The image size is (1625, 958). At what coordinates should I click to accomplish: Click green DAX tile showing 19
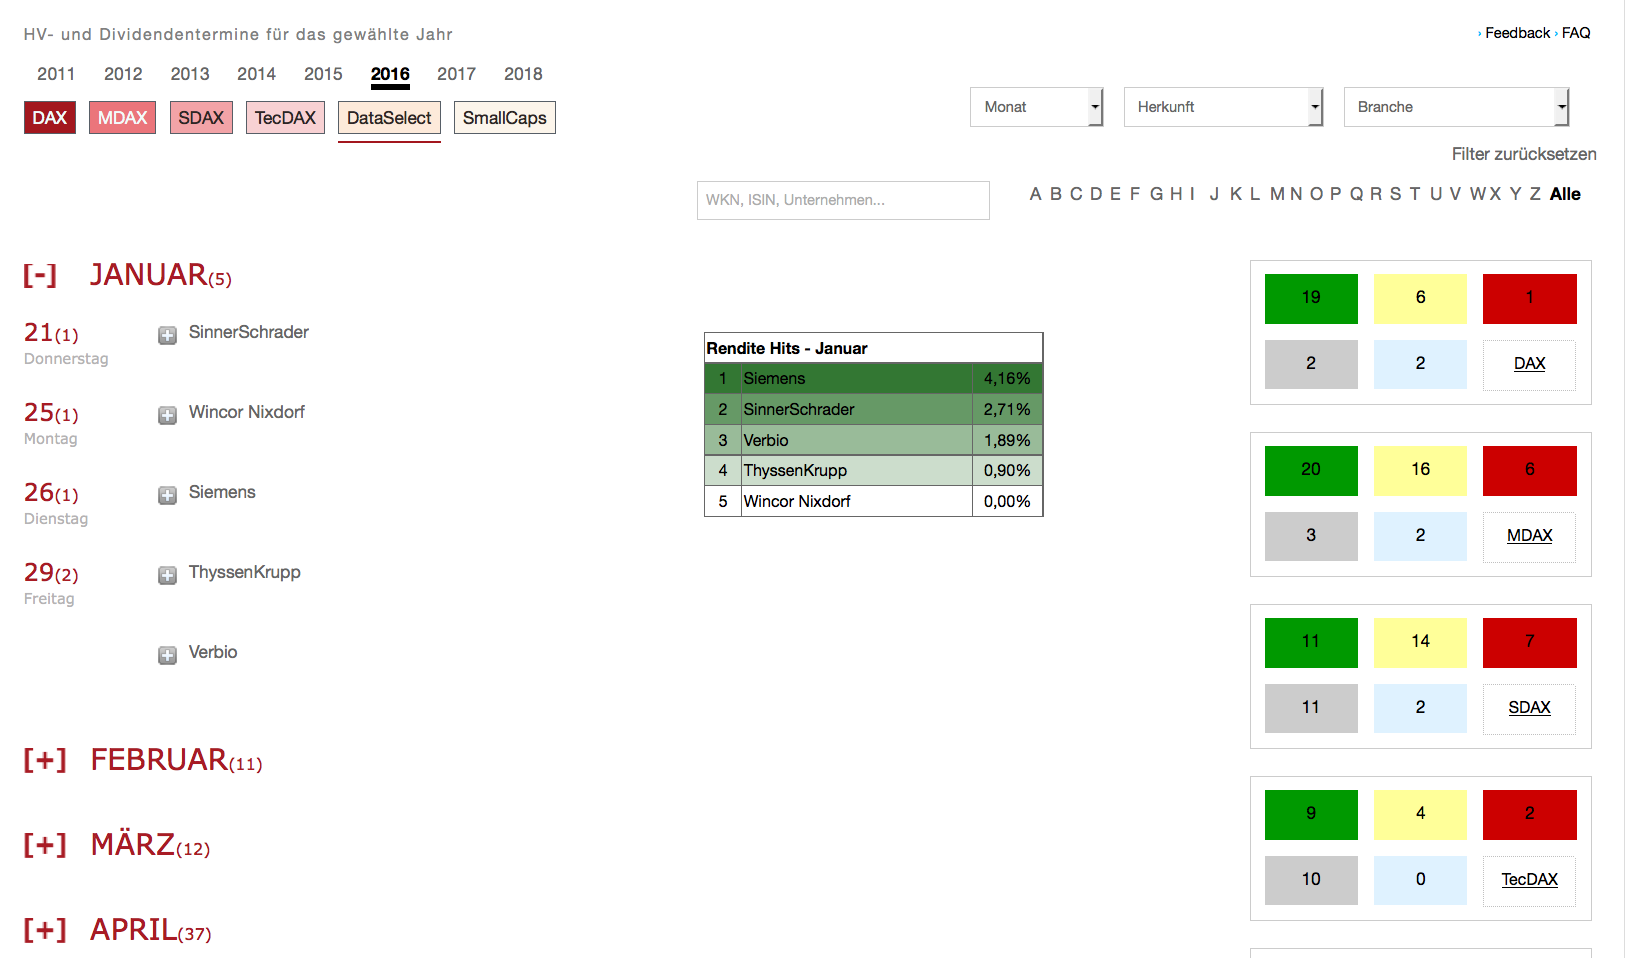point(1311,298)
